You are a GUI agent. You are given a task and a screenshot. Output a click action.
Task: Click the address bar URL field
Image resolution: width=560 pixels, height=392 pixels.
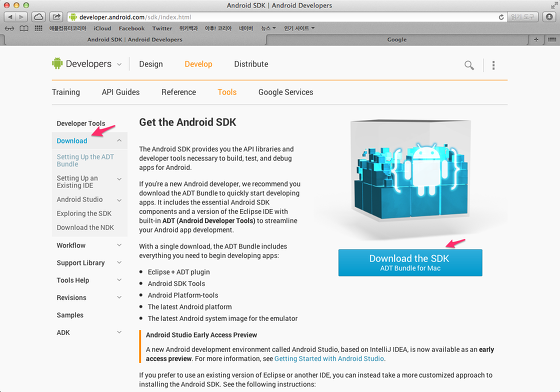pos(286,17)
